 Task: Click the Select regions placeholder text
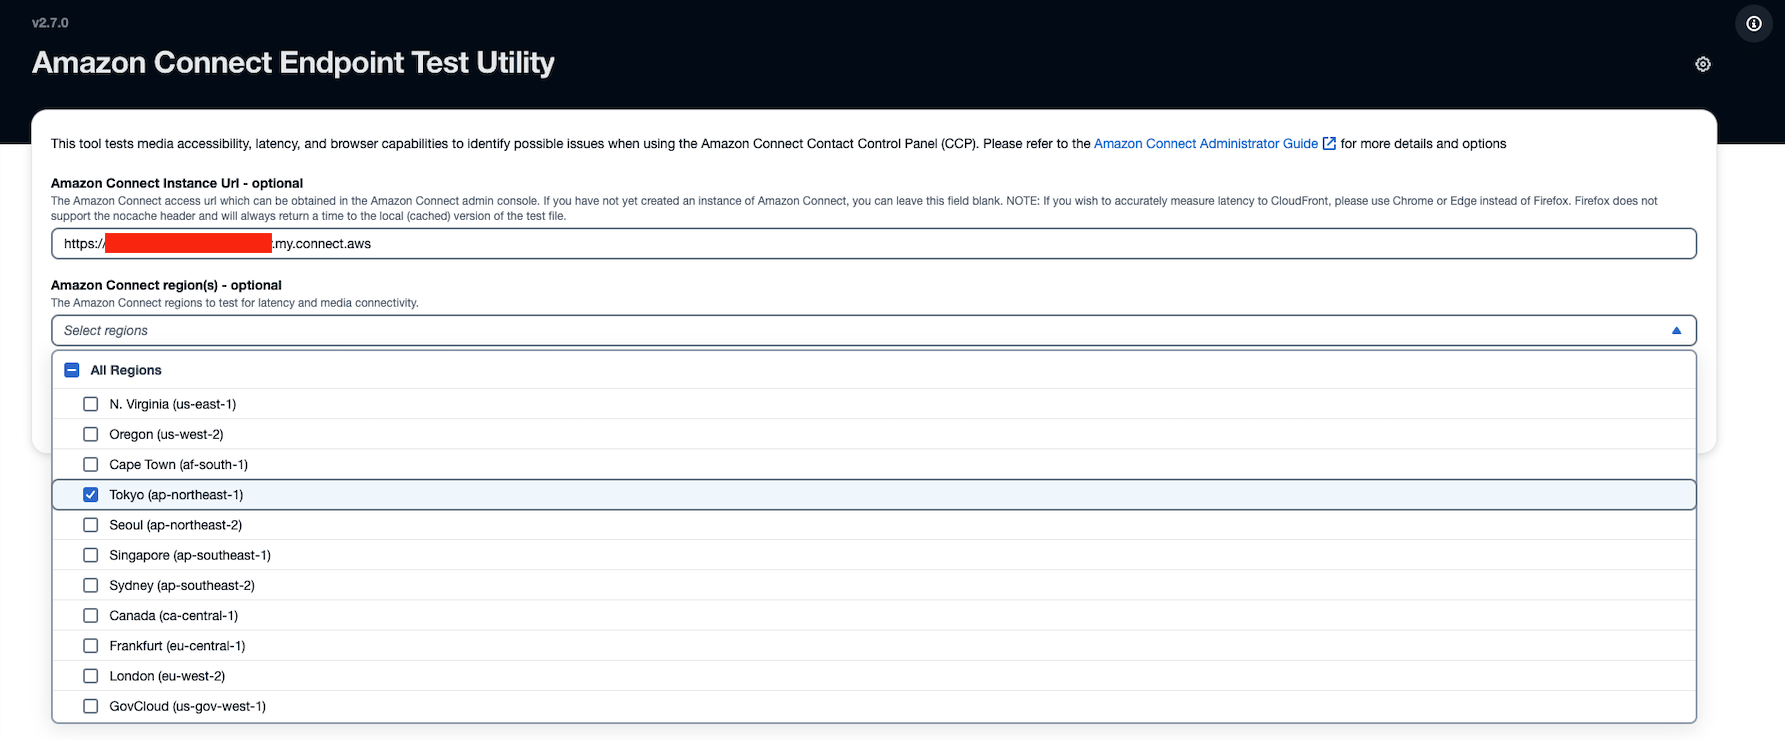[x=106, y=331]
